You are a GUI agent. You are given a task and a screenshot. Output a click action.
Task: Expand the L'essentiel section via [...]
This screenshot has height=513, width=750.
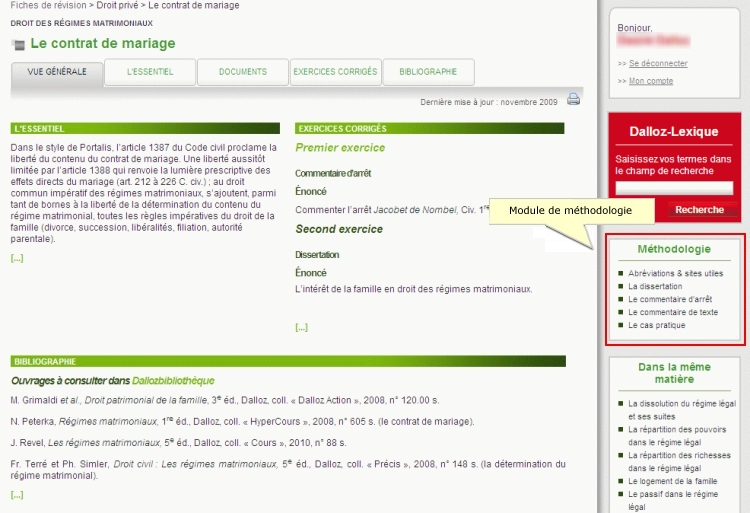(x=17, y=258)
